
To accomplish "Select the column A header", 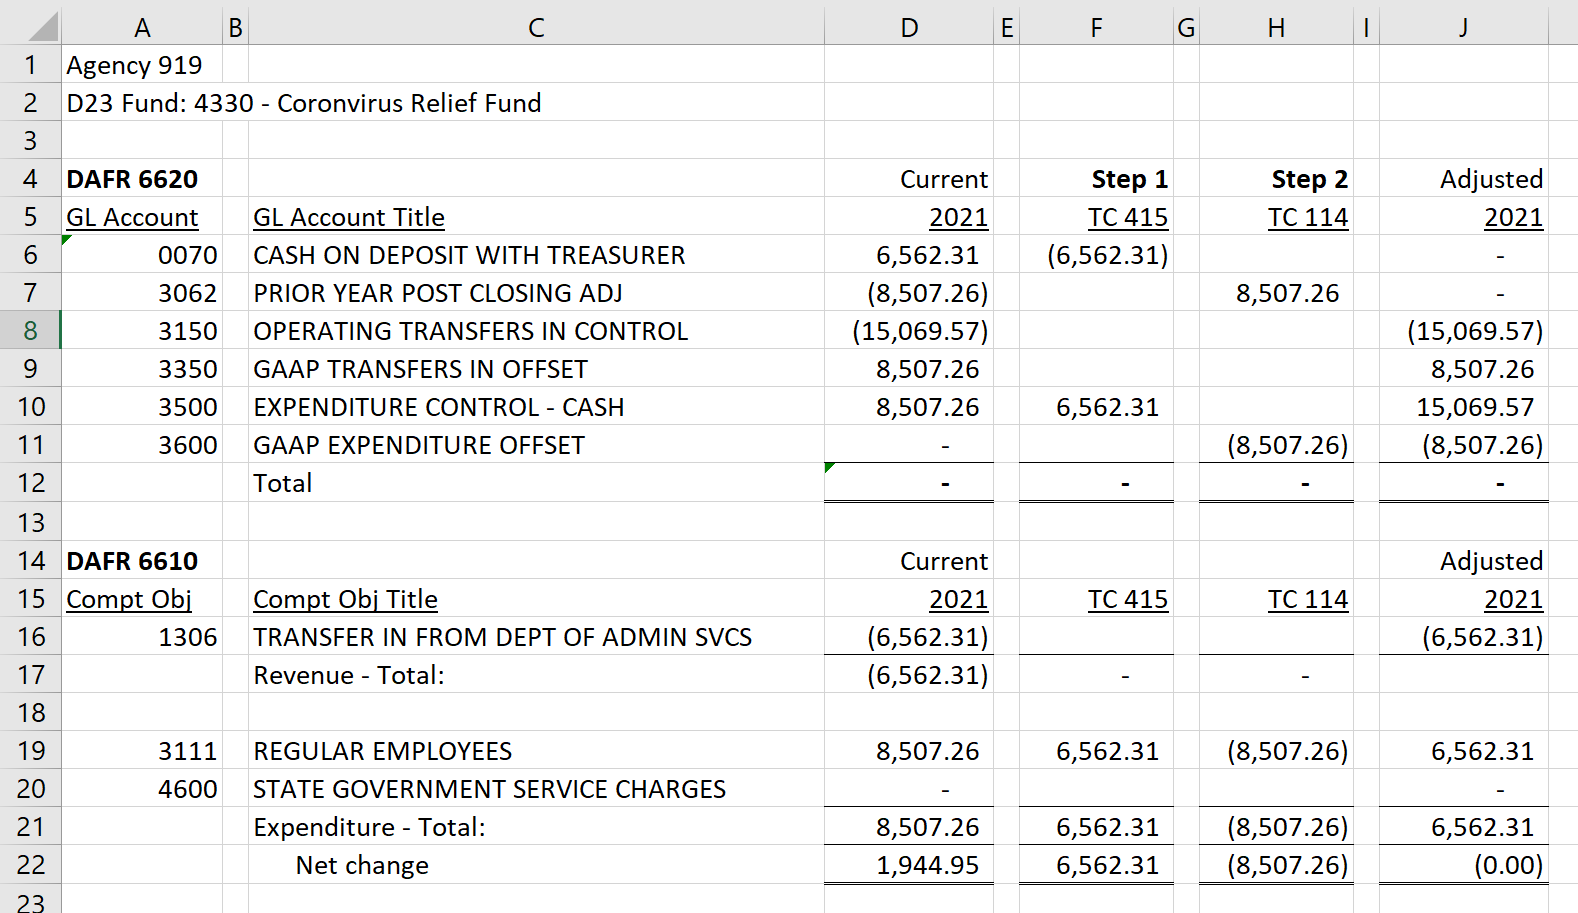I will (x=142, y=27).
